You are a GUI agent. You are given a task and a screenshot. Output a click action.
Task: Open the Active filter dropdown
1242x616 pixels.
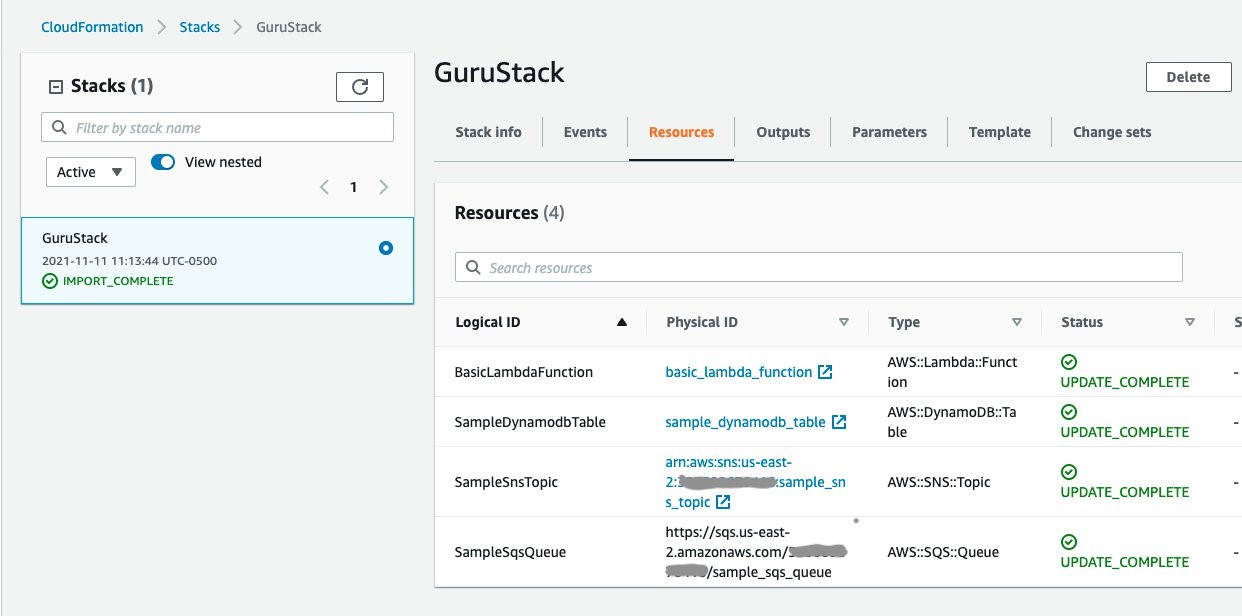point(91,172)
